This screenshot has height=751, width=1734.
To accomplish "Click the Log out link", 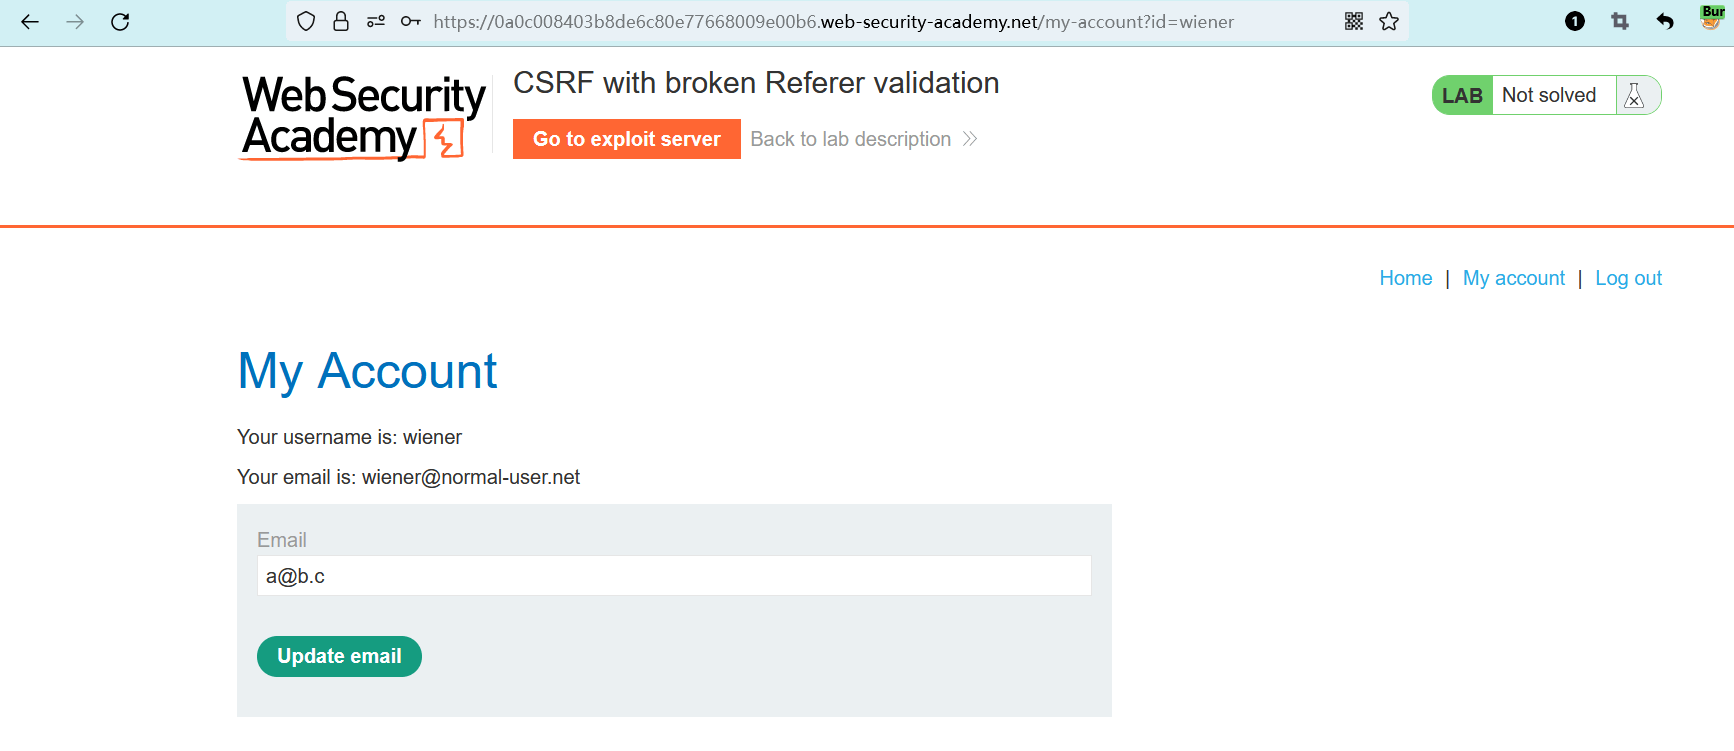I will coord(1628,278).
